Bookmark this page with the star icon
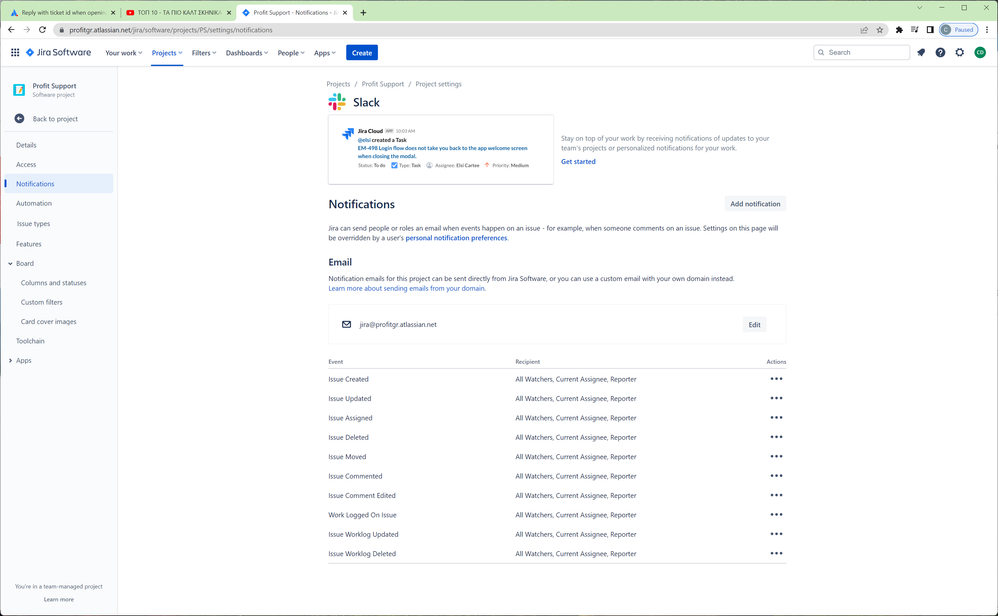The image size is (998, 616). click(880, 30)
